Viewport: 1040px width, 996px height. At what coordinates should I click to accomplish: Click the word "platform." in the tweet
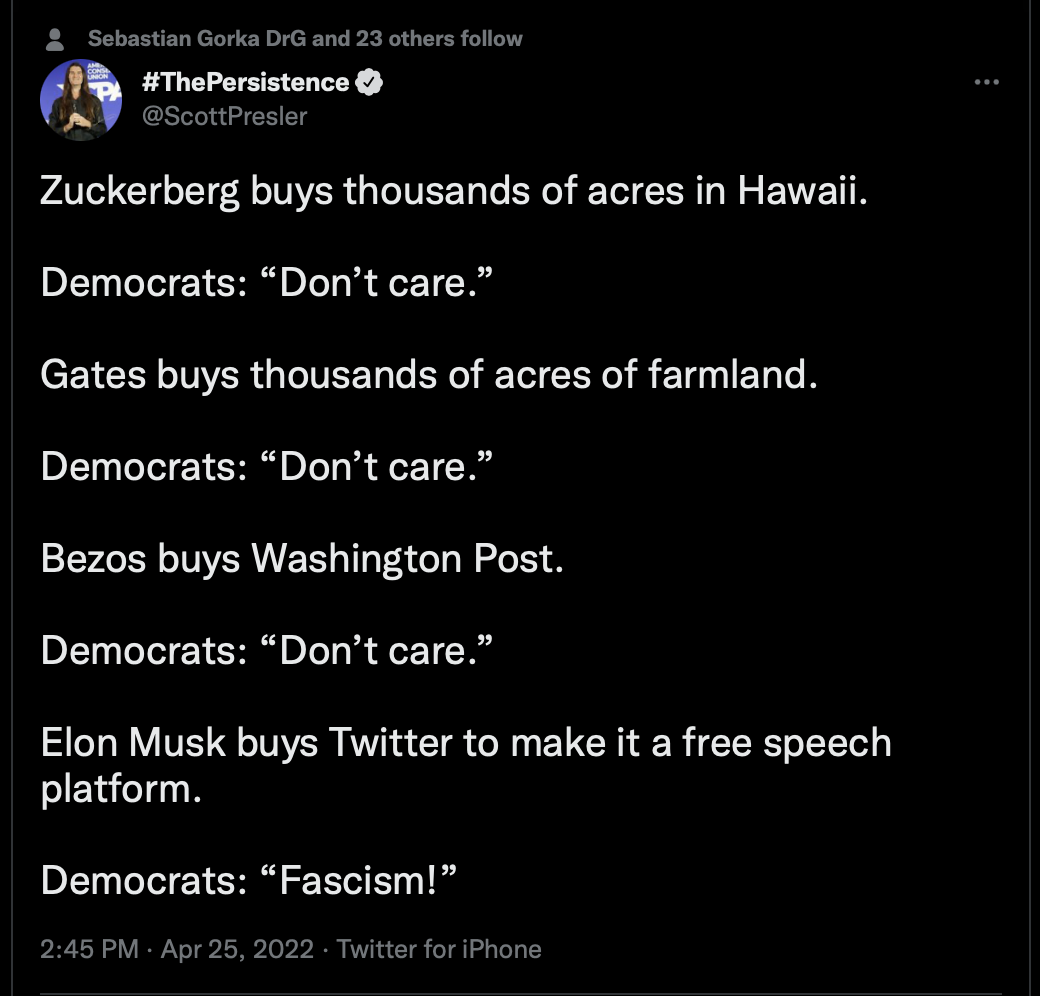click(x=121, y=789)
